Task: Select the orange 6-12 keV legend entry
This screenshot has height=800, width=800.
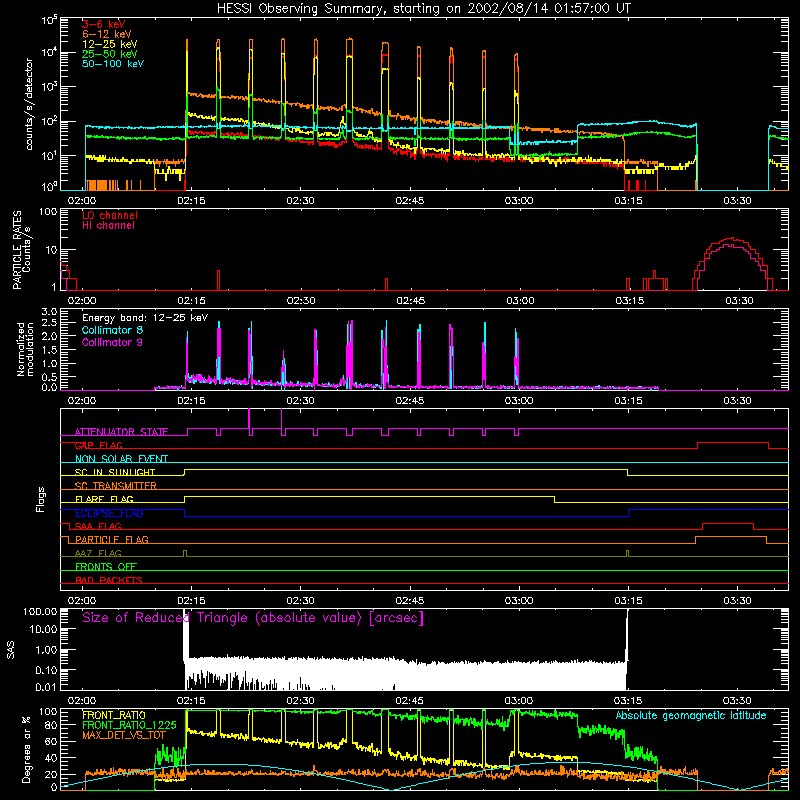Action: pos(107,34)
